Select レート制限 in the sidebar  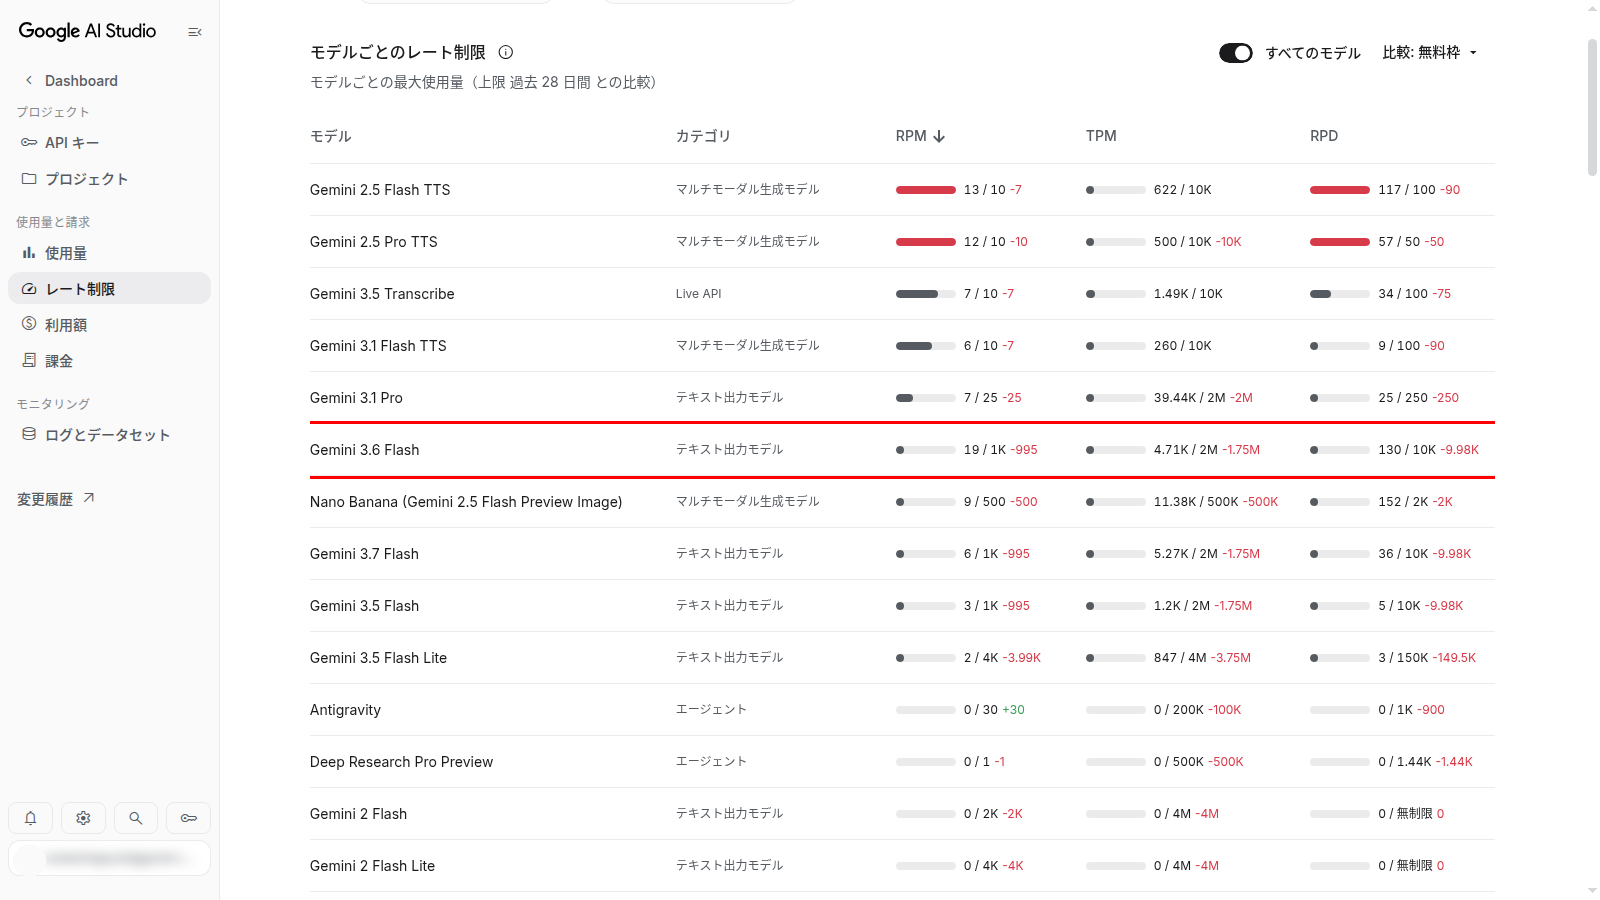(110, 288)
